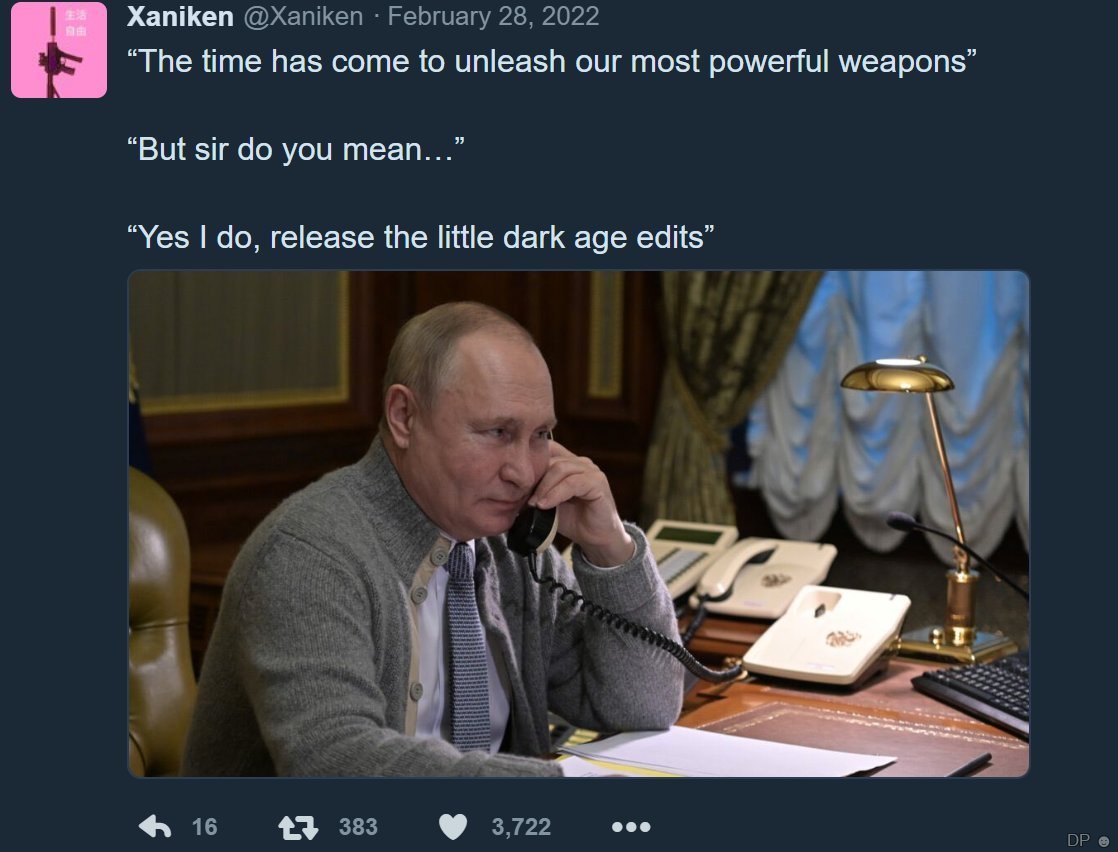Click the "But sir do you mean…" line

click(296, 150)
